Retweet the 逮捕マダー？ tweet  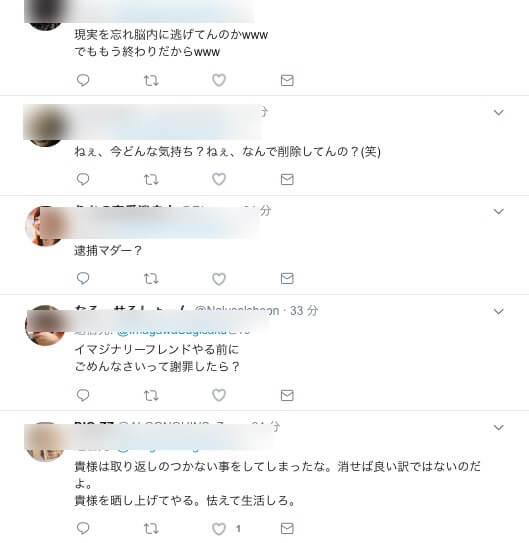click(x=151, y=278)
